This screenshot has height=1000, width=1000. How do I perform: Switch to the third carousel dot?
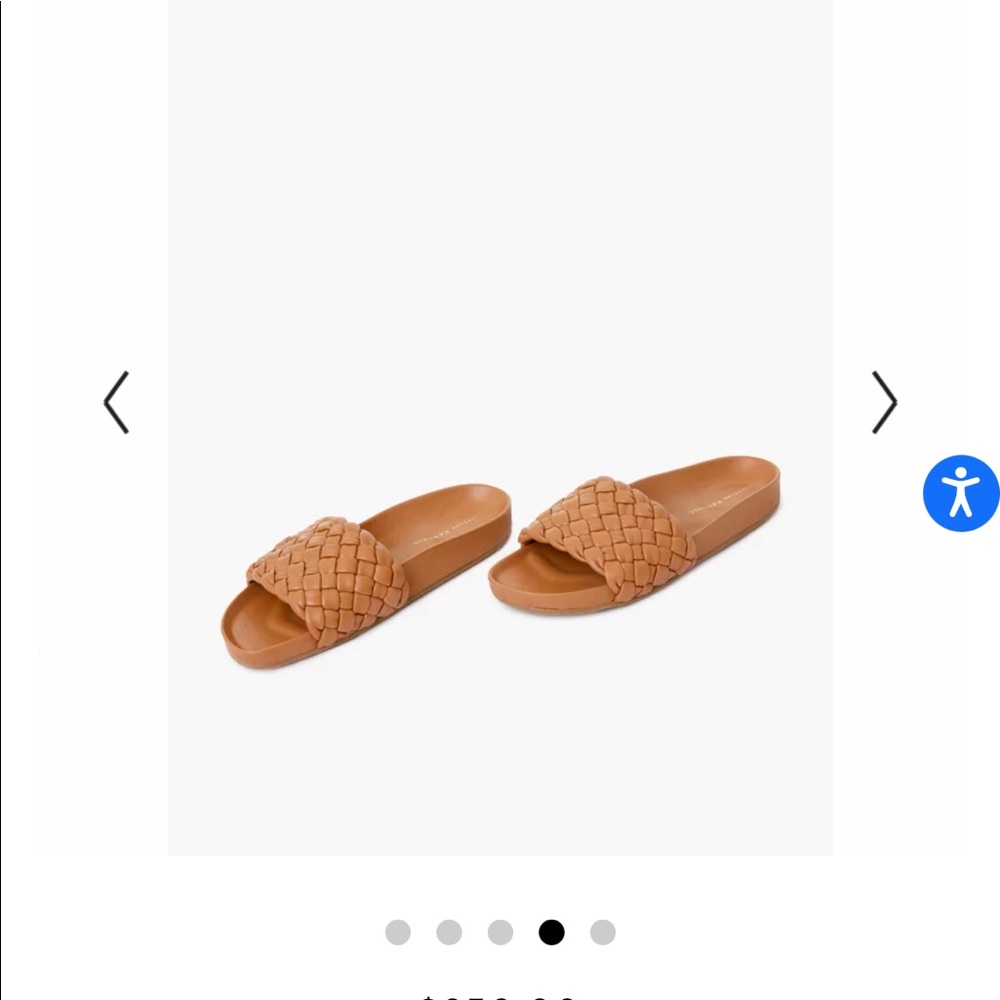[x=500, y=932]
